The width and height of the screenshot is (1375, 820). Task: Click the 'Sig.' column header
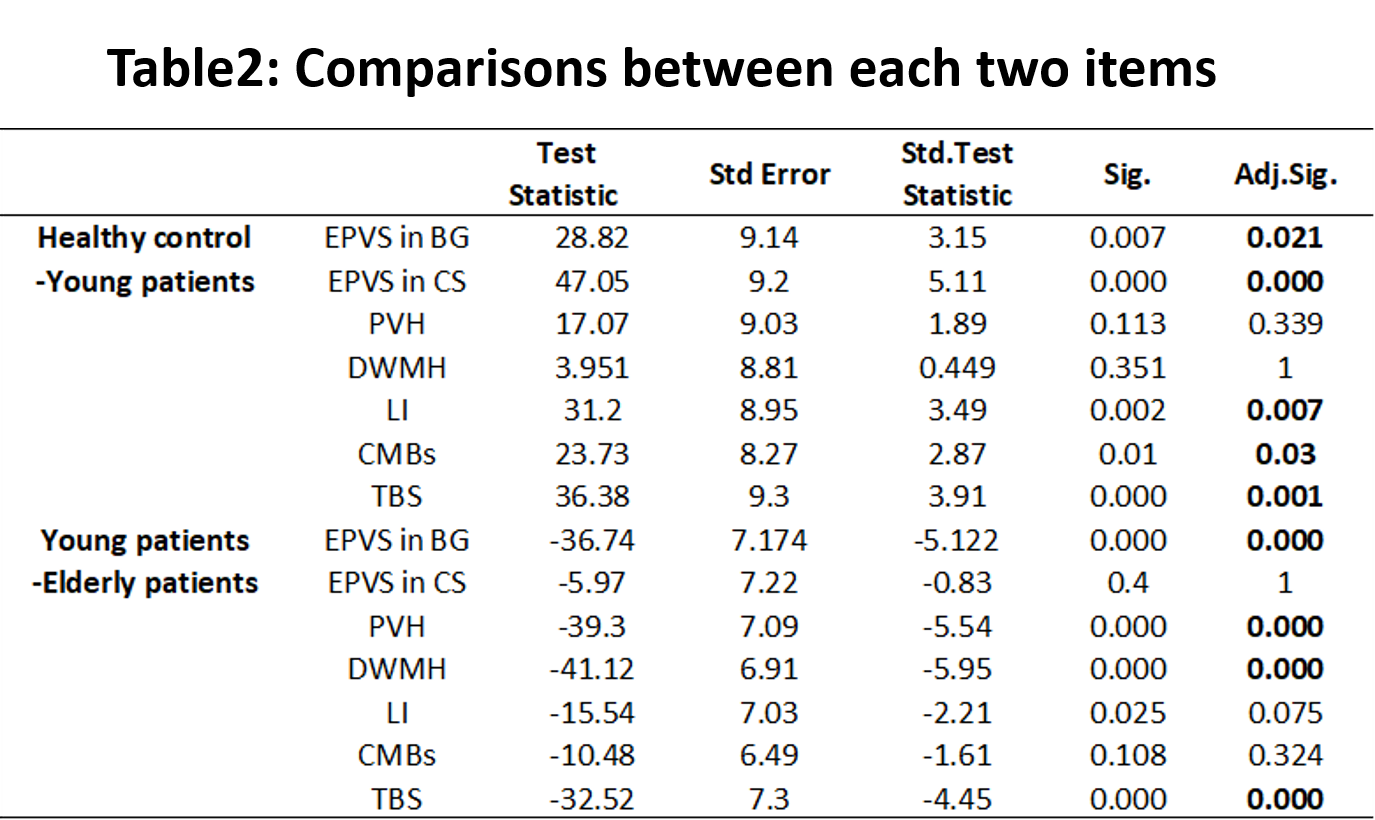pos(1127,175)
